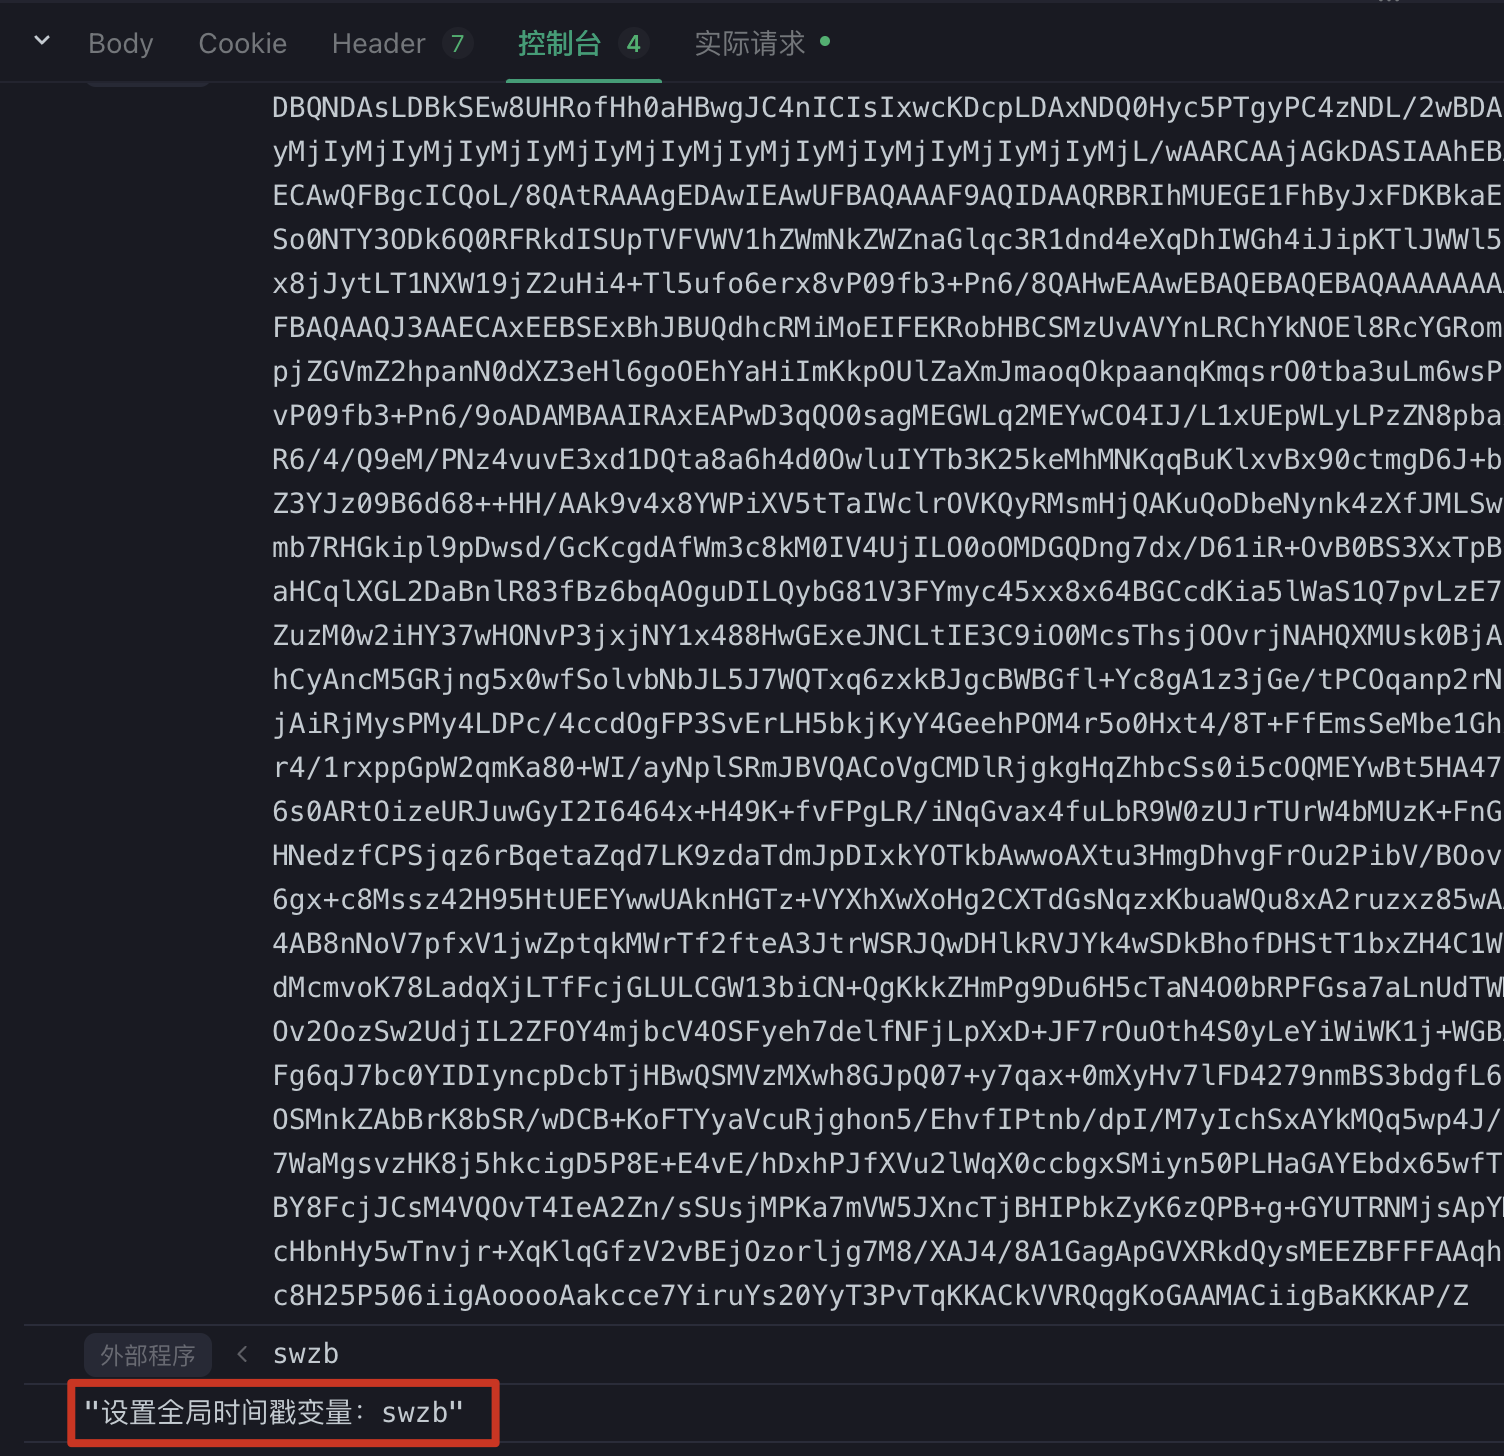The image size is (1504, 1456).
Task: Click the output line starting with yMjIyMjIyMj
Action: 886,152
